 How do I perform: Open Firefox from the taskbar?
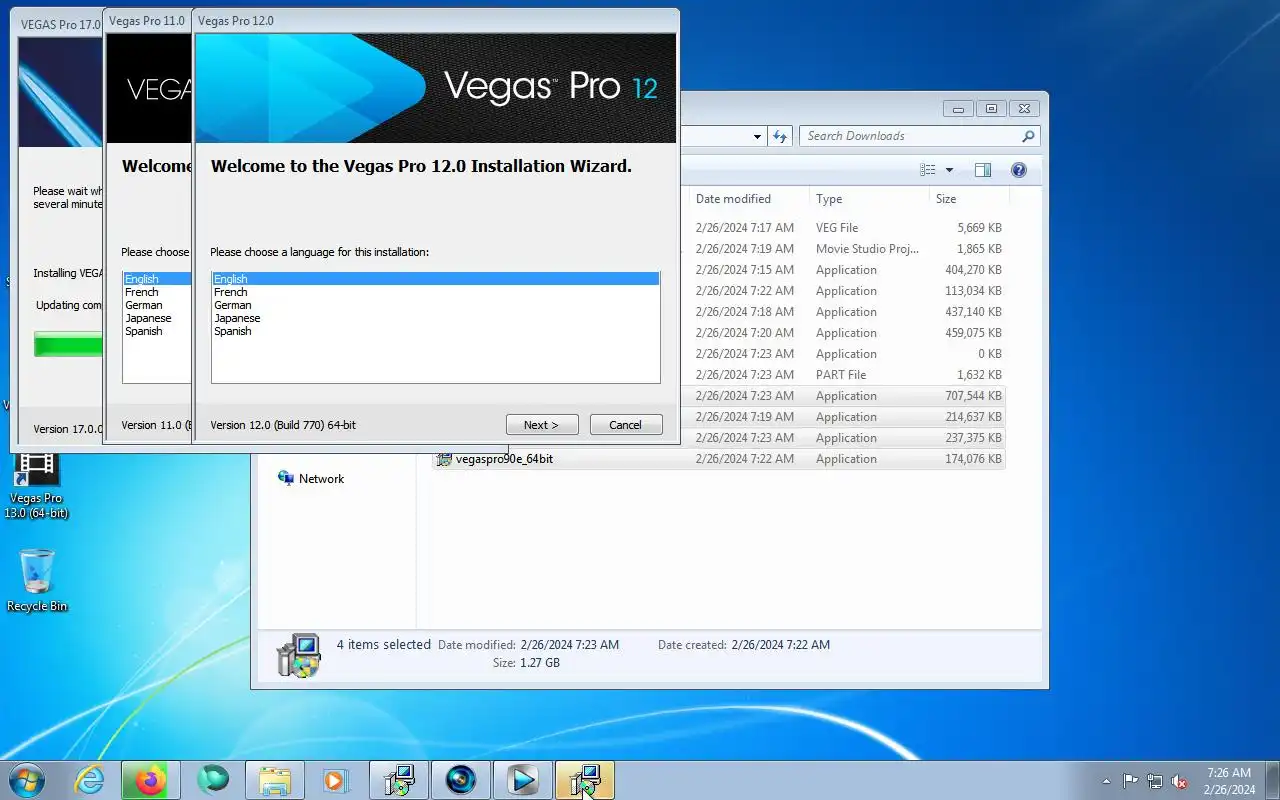tap(151, 780)
